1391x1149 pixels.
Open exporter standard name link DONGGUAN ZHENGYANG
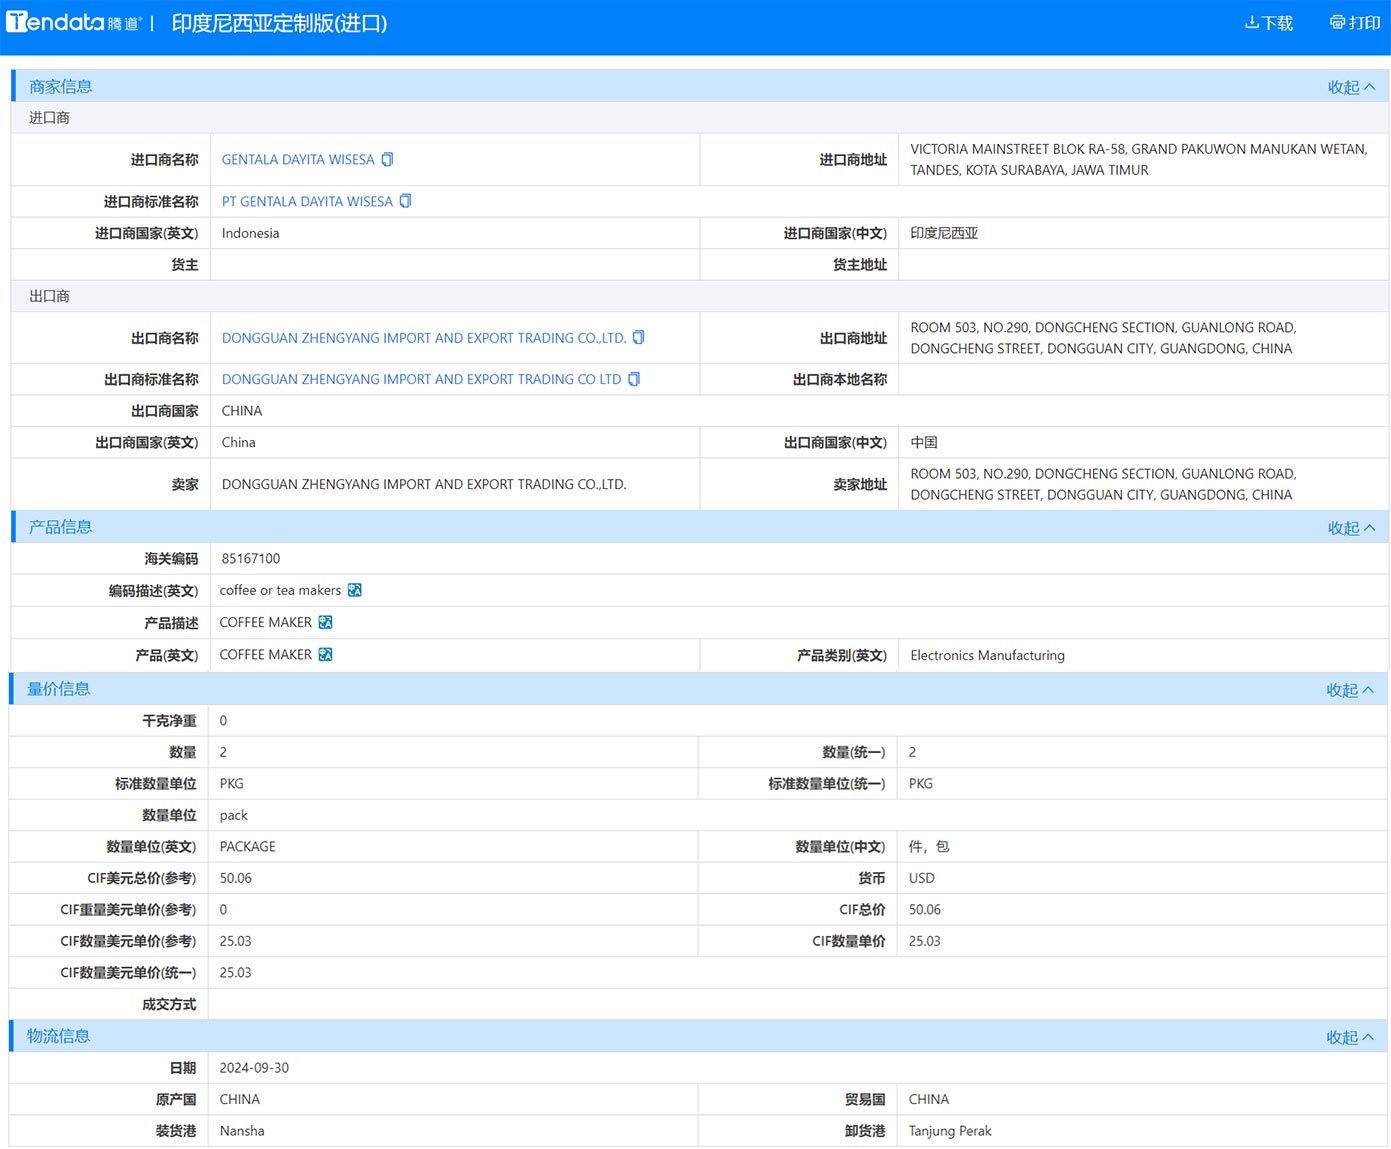(x=421, y=380)
